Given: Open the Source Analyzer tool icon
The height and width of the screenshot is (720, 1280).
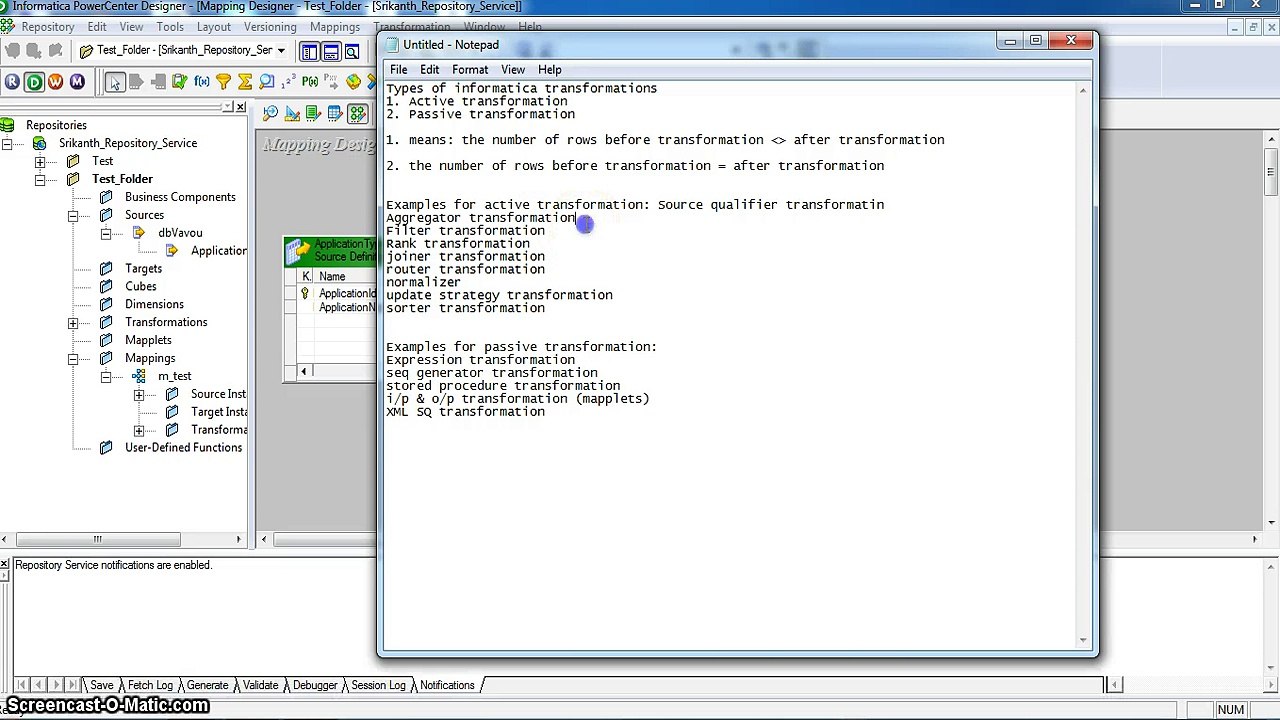Looking at the screenshot, I should 270,113.
